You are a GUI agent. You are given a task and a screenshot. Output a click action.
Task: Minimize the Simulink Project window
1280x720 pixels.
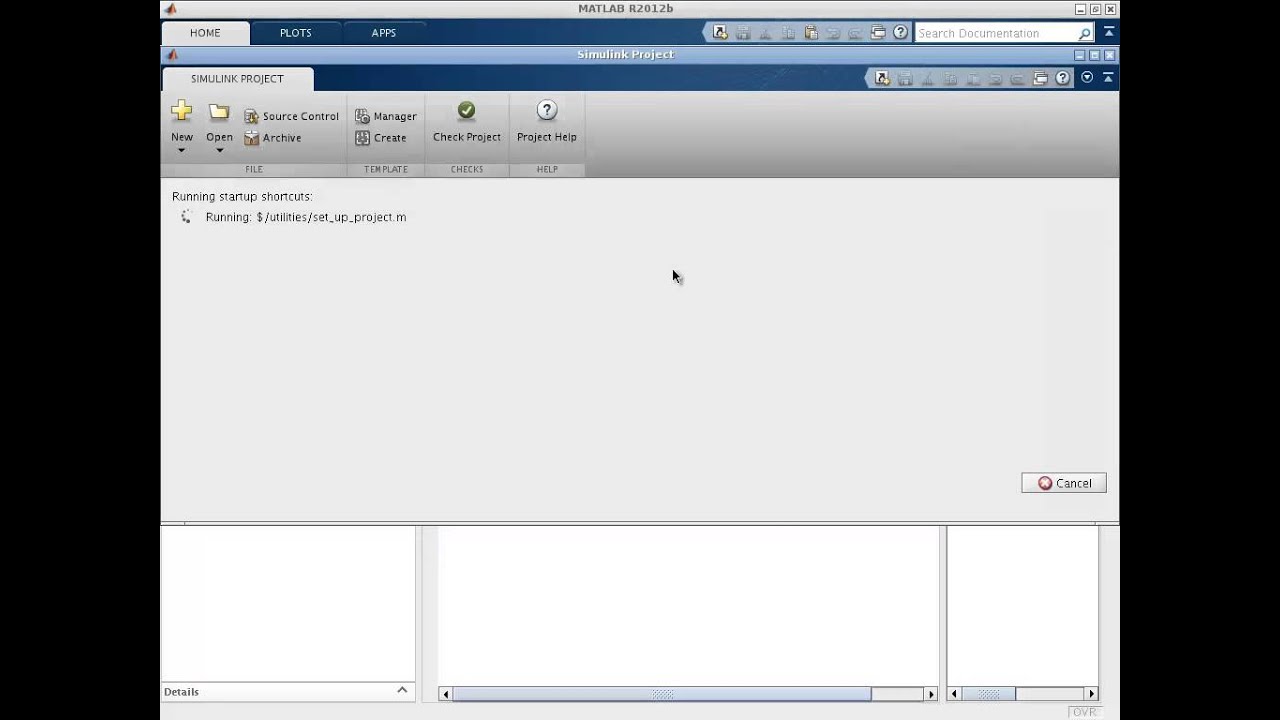tap(1079, 55)
